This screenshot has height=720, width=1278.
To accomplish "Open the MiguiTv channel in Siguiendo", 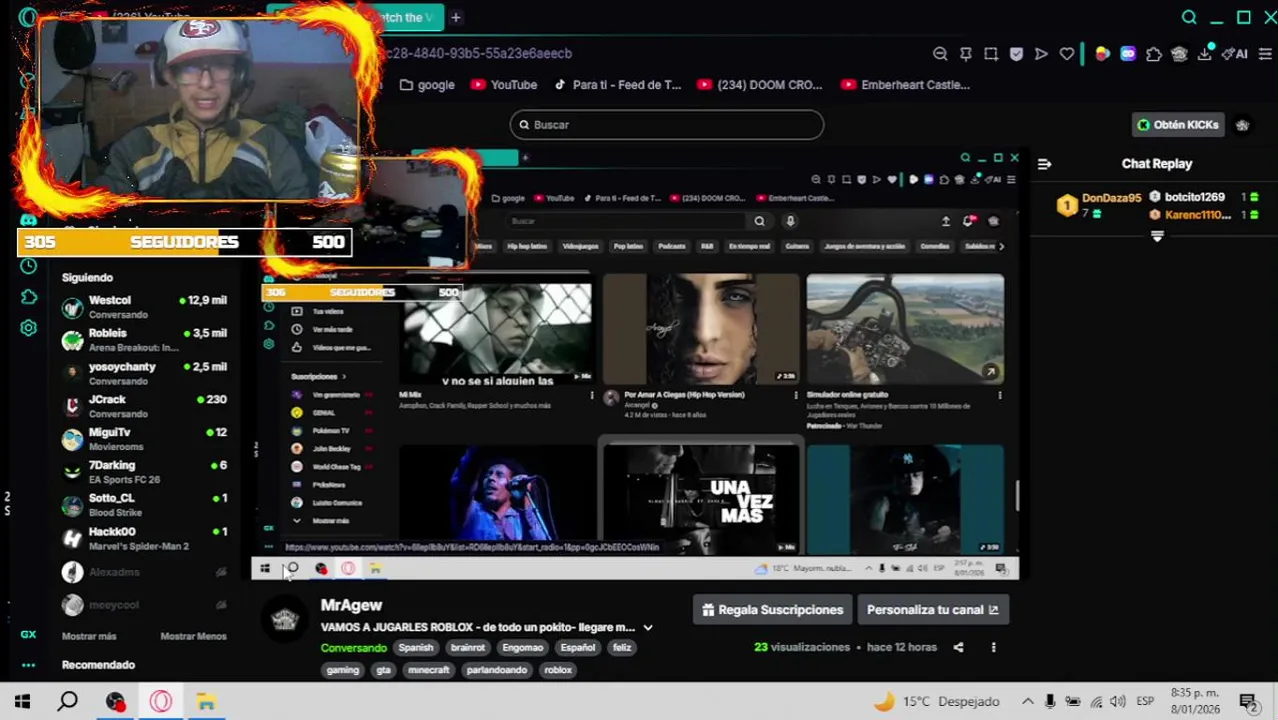I will pyautogui.click(x=144, y=439).
